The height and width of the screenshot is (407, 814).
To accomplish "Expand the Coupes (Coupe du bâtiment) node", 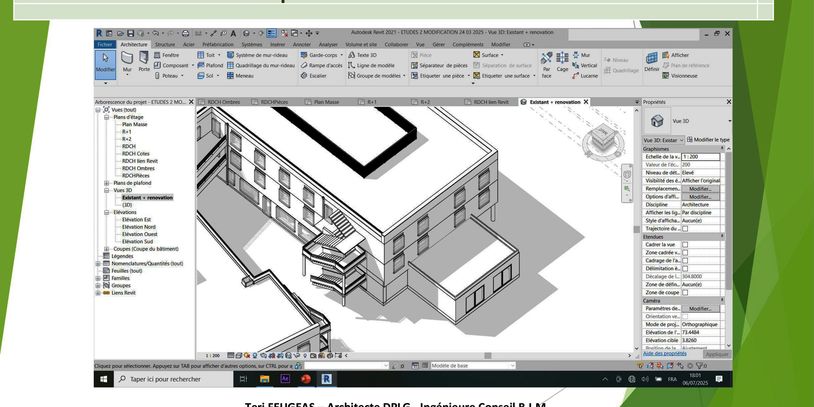I will [106, 249].
